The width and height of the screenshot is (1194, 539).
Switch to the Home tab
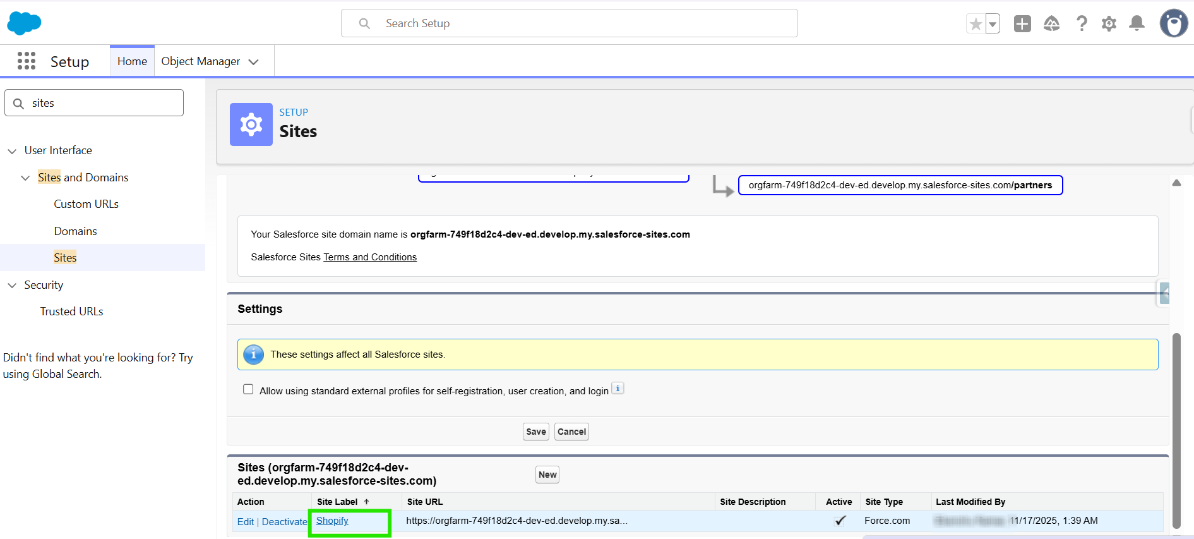pyautogui.click(x=132, y=61)
